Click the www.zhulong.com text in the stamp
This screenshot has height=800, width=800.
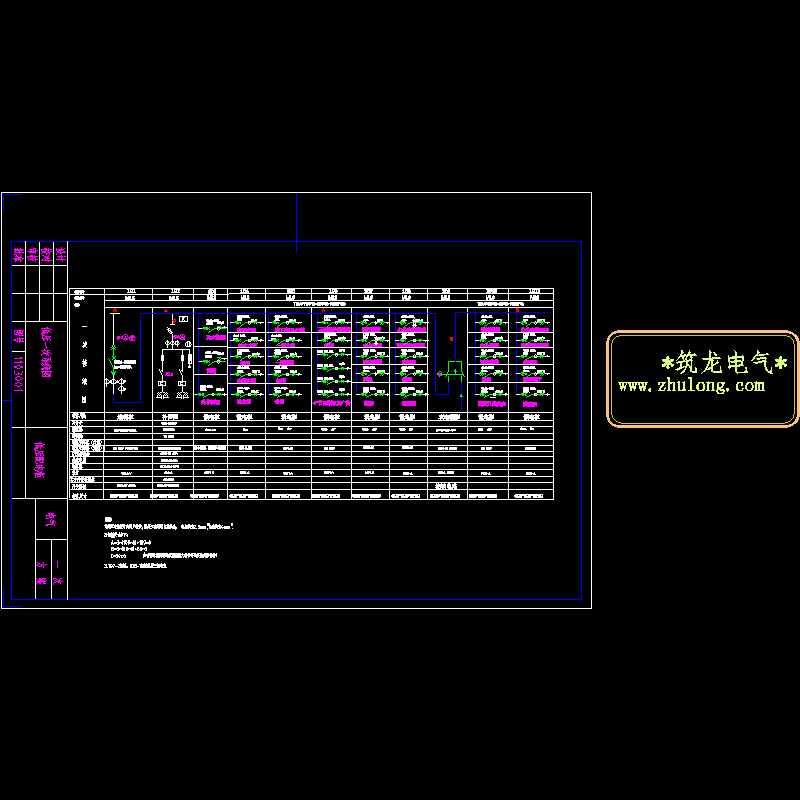[691, 386]
